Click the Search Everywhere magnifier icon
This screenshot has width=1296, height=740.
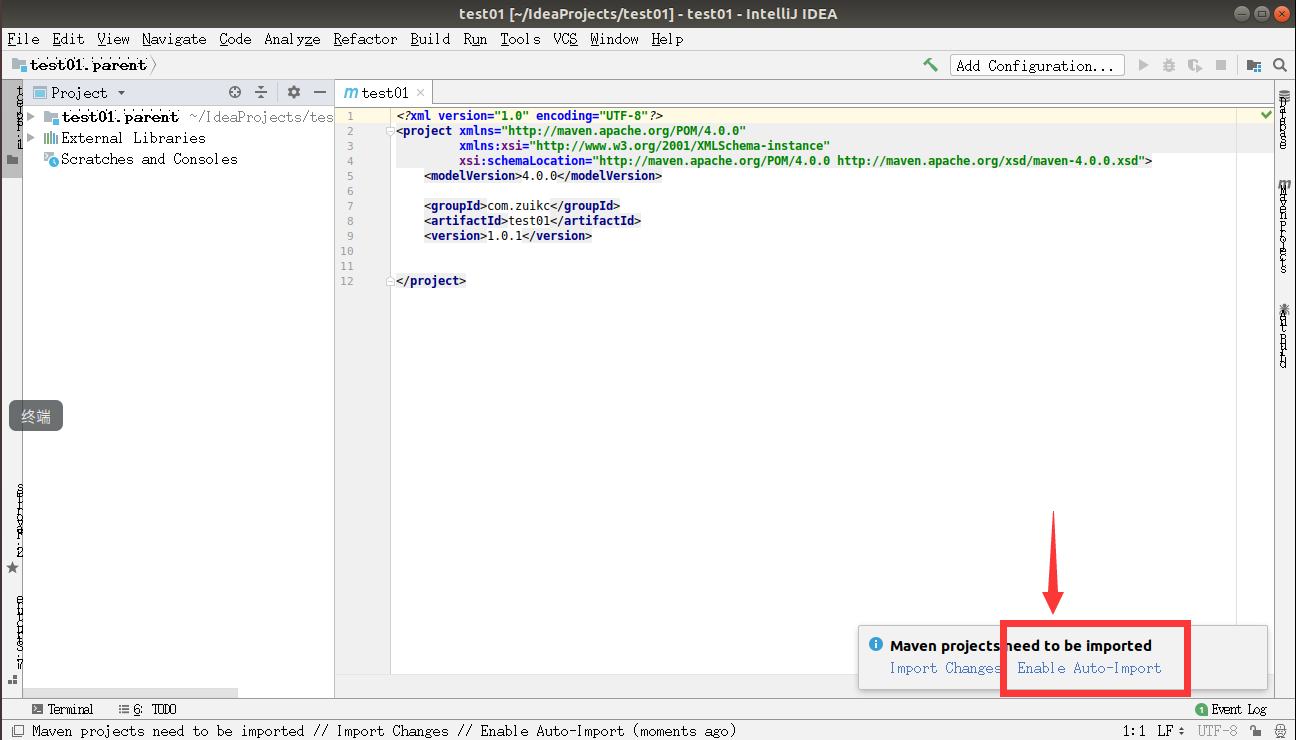1280,65
